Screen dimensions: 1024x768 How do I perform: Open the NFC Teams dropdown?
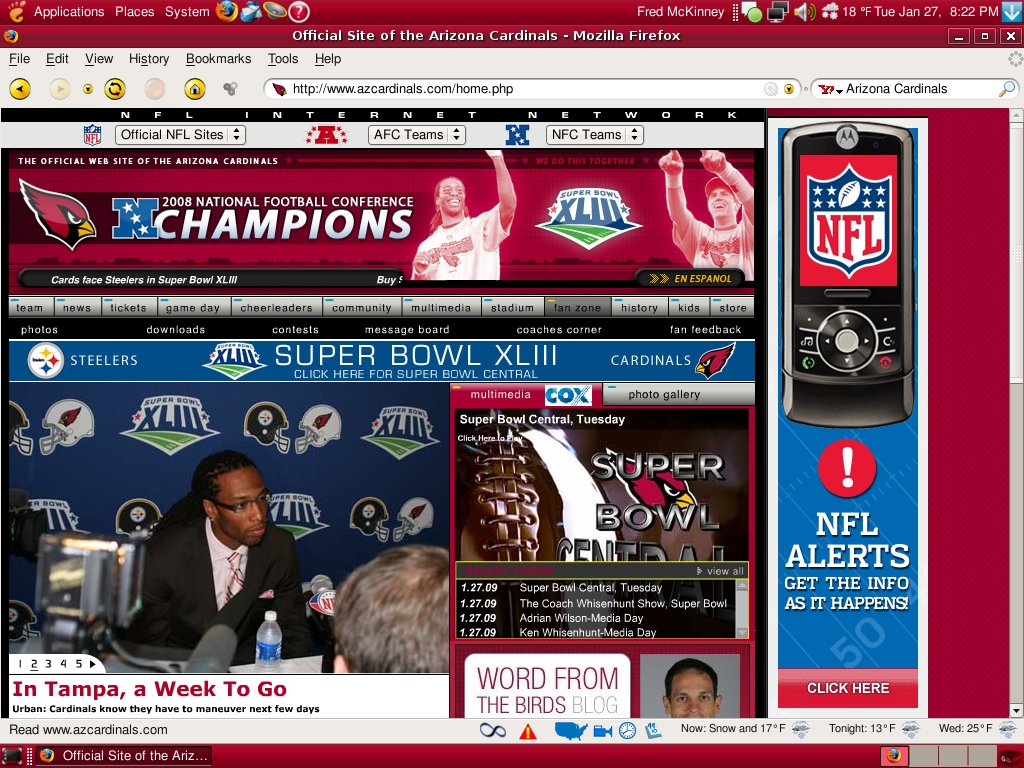595,135
